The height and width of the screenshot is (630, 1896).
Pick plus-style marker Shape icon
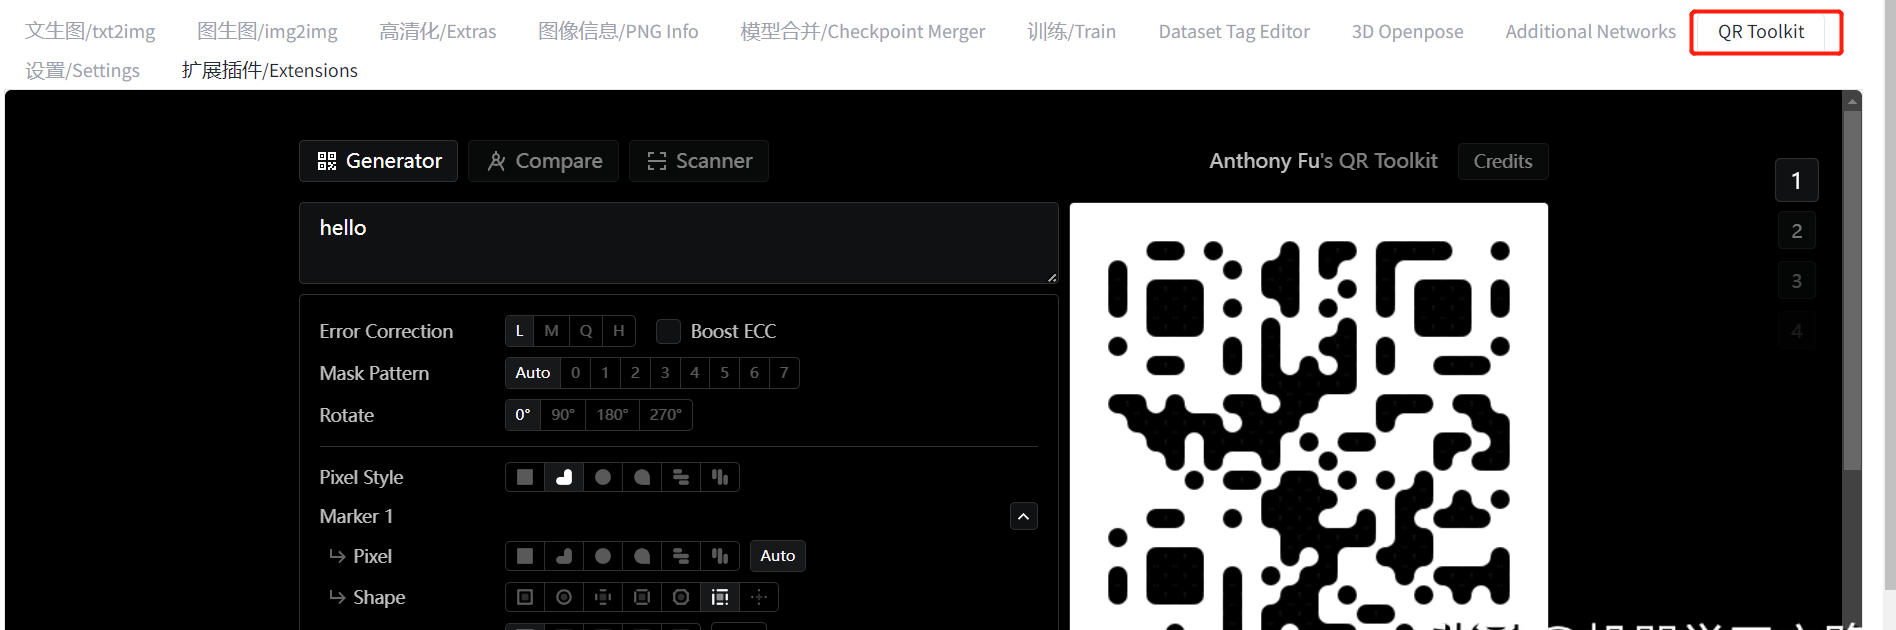point(603,597)
